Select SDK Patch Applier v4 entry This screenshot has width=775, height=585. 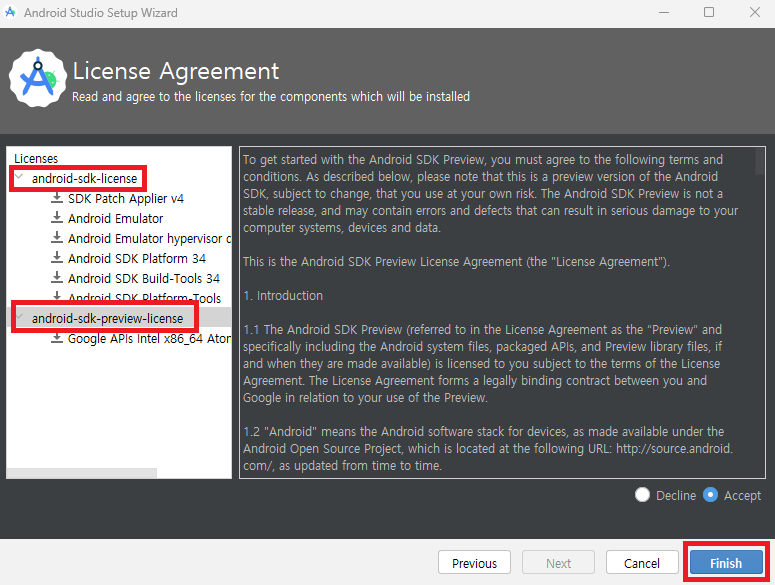126,199
